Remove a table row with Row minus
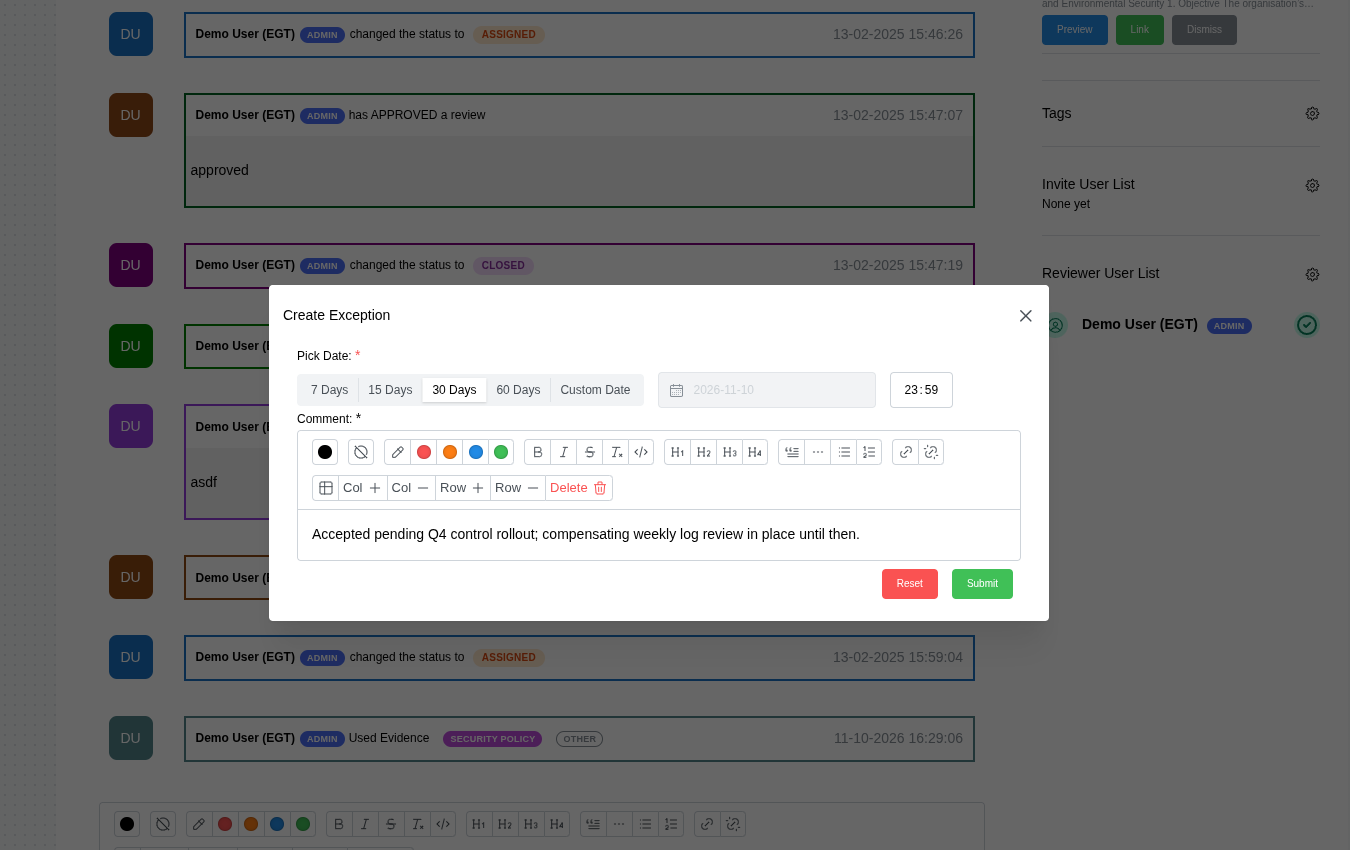Screen dimensions: 1350x850 tap(518, 488)
